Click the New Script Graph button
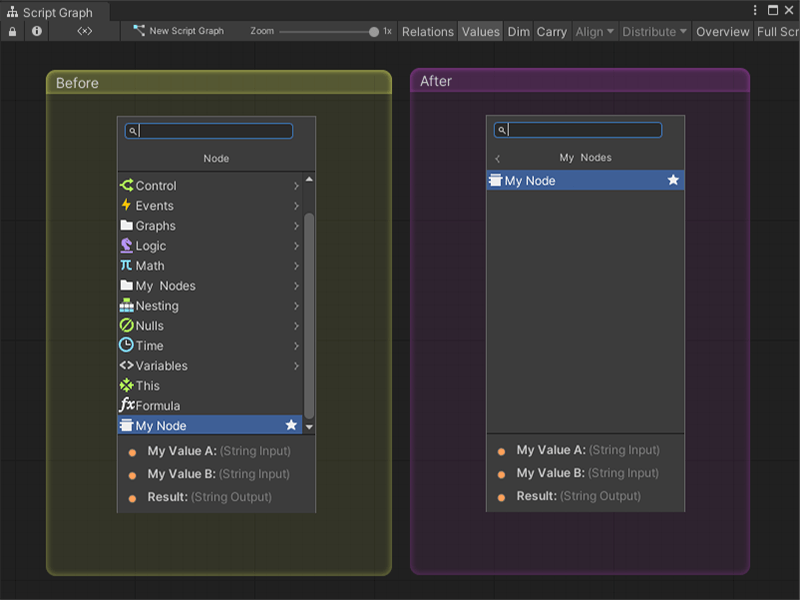800x600 pixels. (186, 31)
